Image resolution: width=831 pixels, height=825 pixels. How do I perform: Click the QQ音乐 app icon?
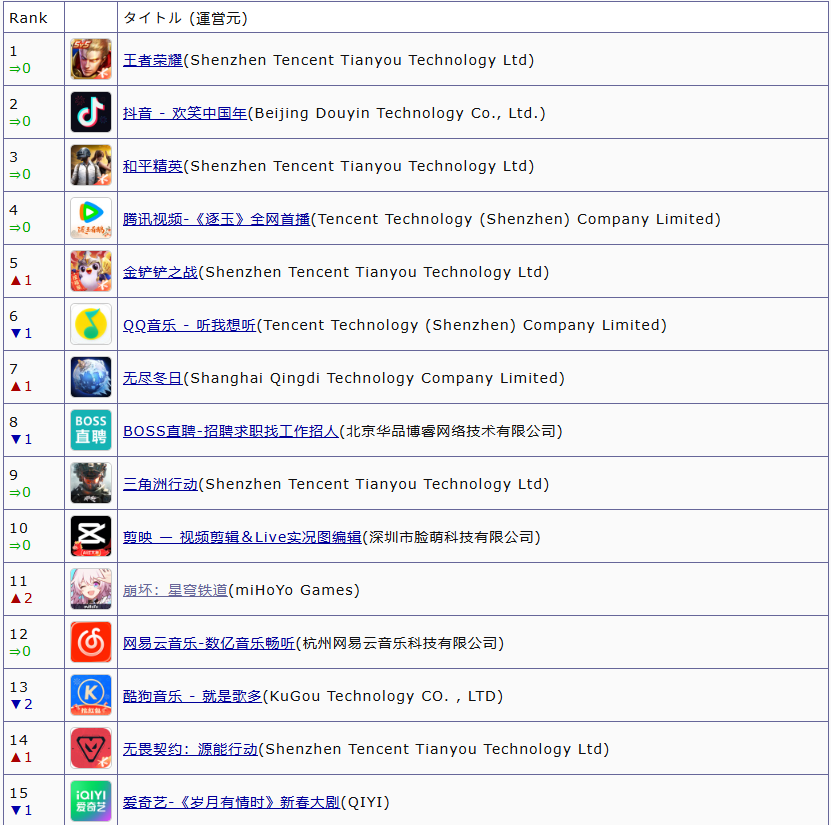pyautogui.click(x=91, y=324)
